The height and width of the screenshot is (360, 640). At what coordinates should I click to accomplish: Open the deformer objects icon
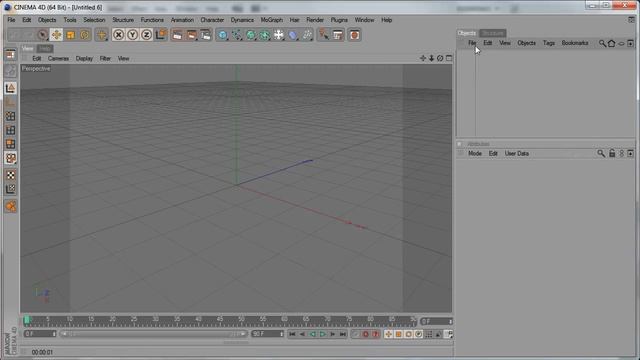(293, 35)
